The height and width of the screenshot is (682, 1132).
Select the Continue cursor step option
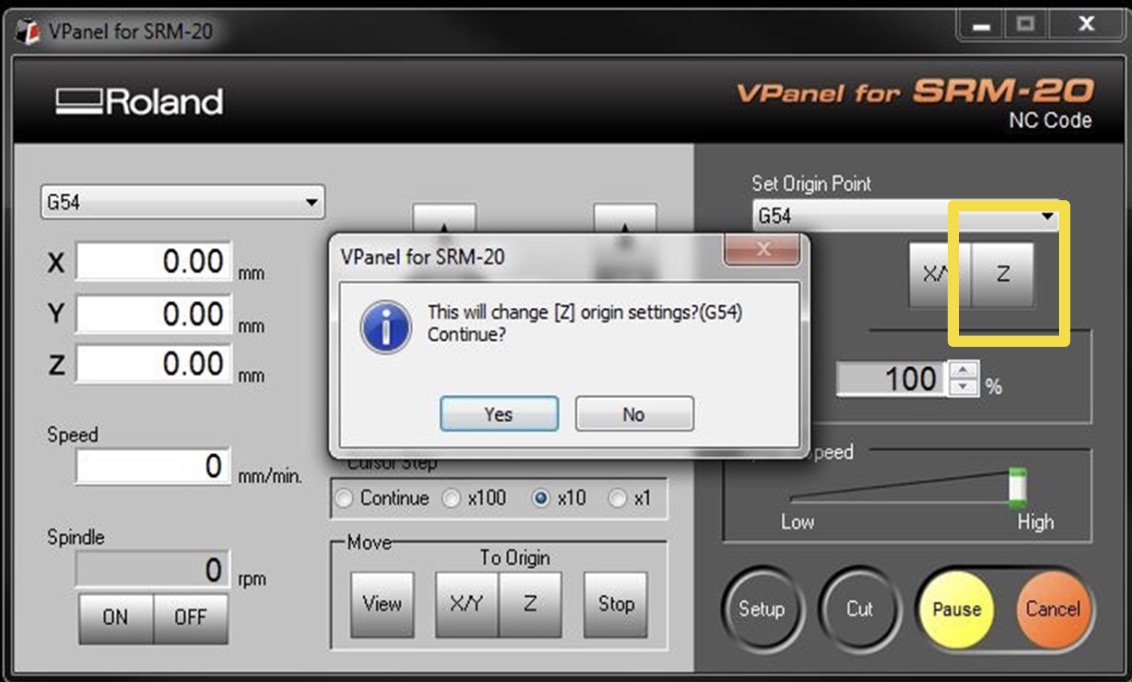(382, 498)
